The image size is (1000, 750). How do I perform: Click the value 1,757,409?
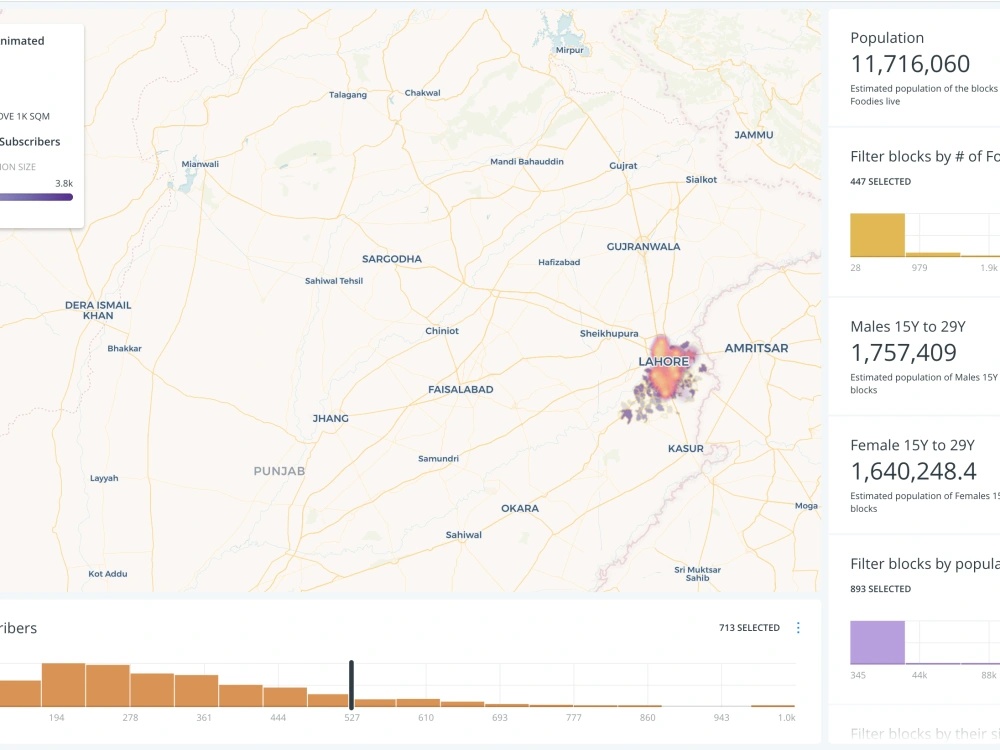(x=903, y=353)
